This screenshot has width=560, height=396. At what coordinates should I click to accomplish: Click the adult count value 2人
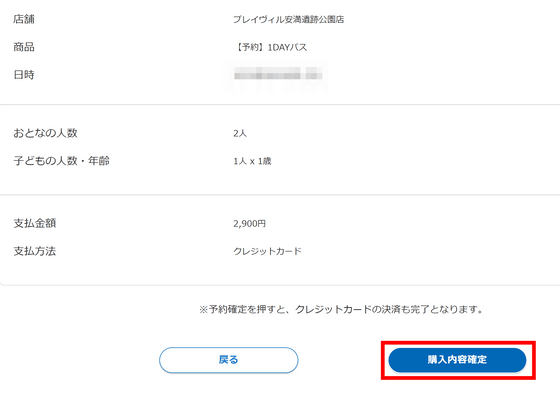point(240,133)
